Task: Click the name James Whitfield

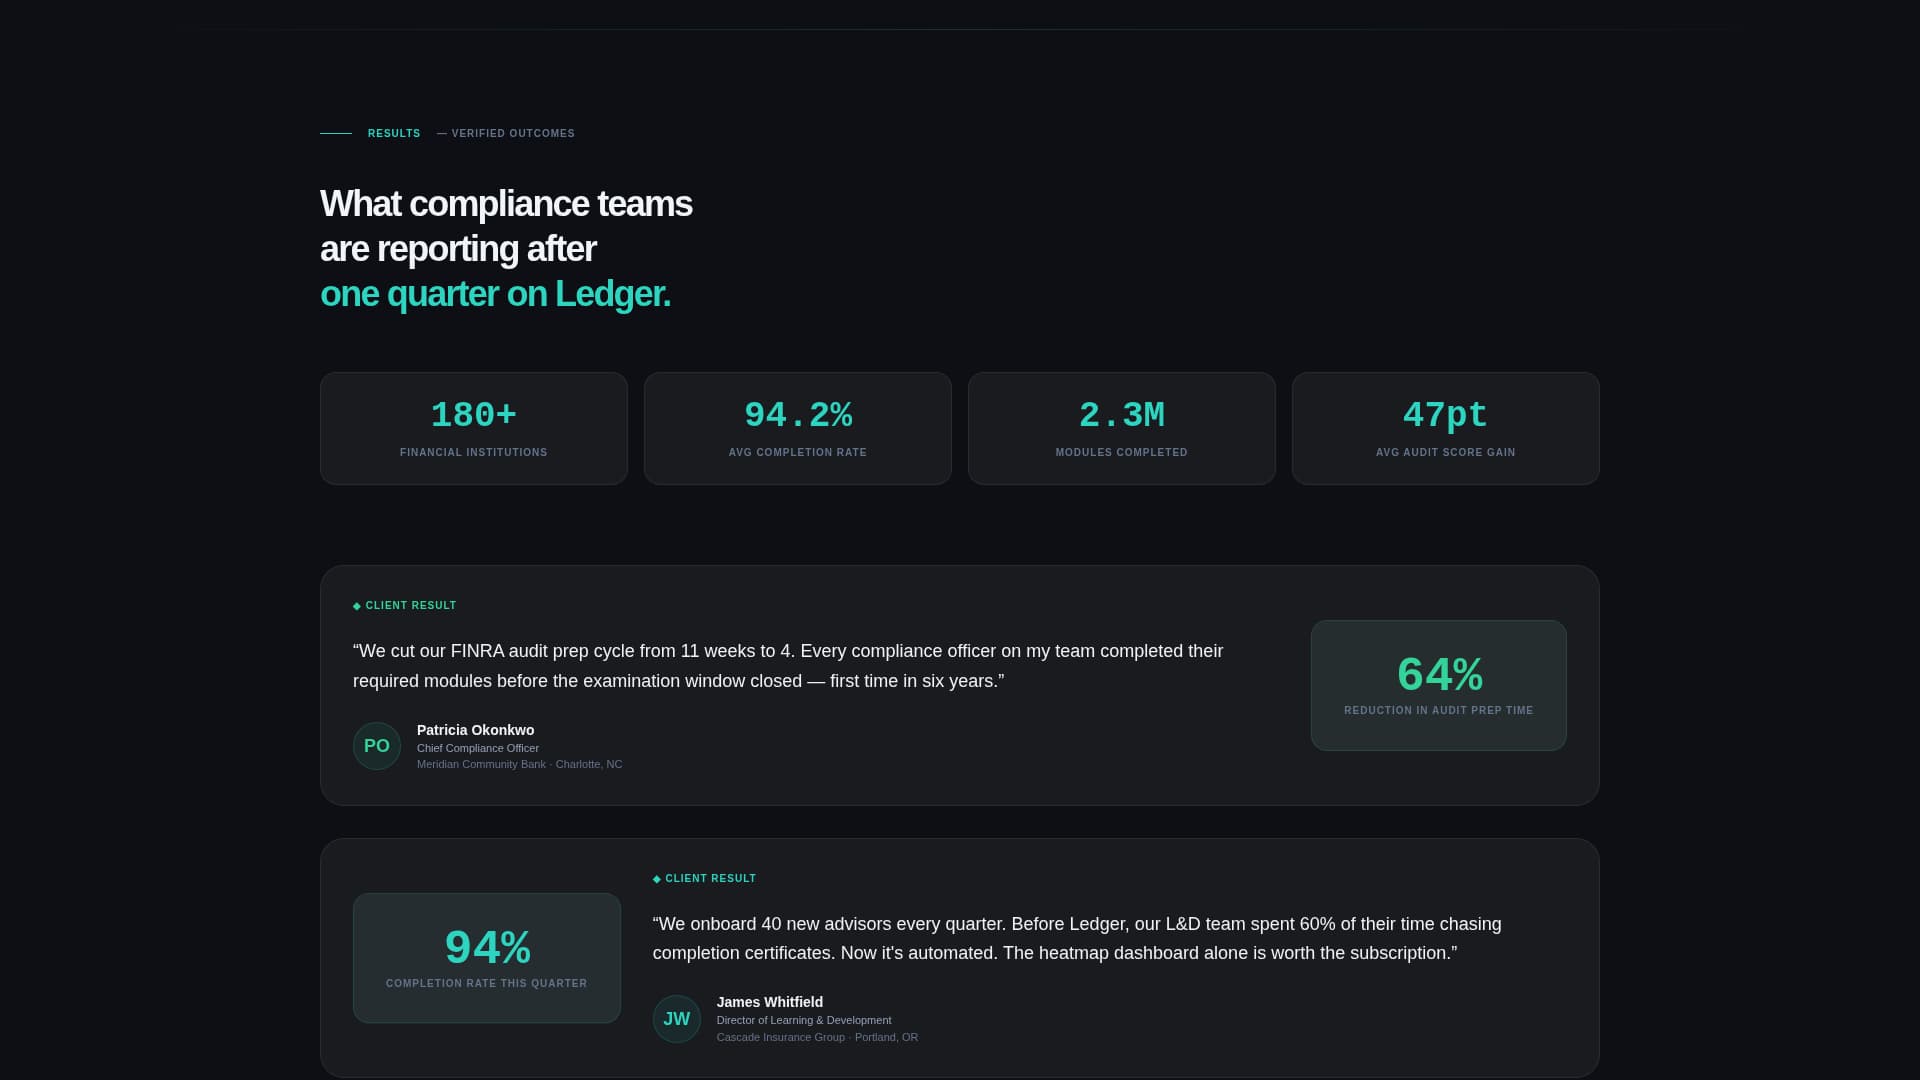Action: tap(770, 1002)
